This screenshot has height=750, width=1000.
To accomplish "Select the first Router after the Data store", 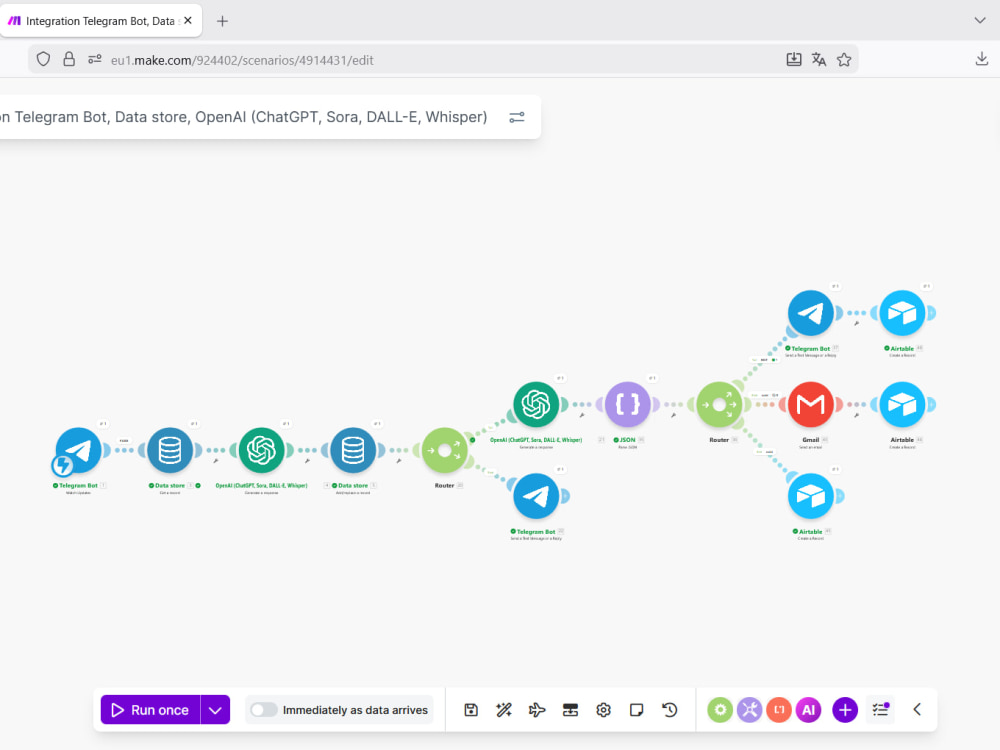I will (445, 450).
